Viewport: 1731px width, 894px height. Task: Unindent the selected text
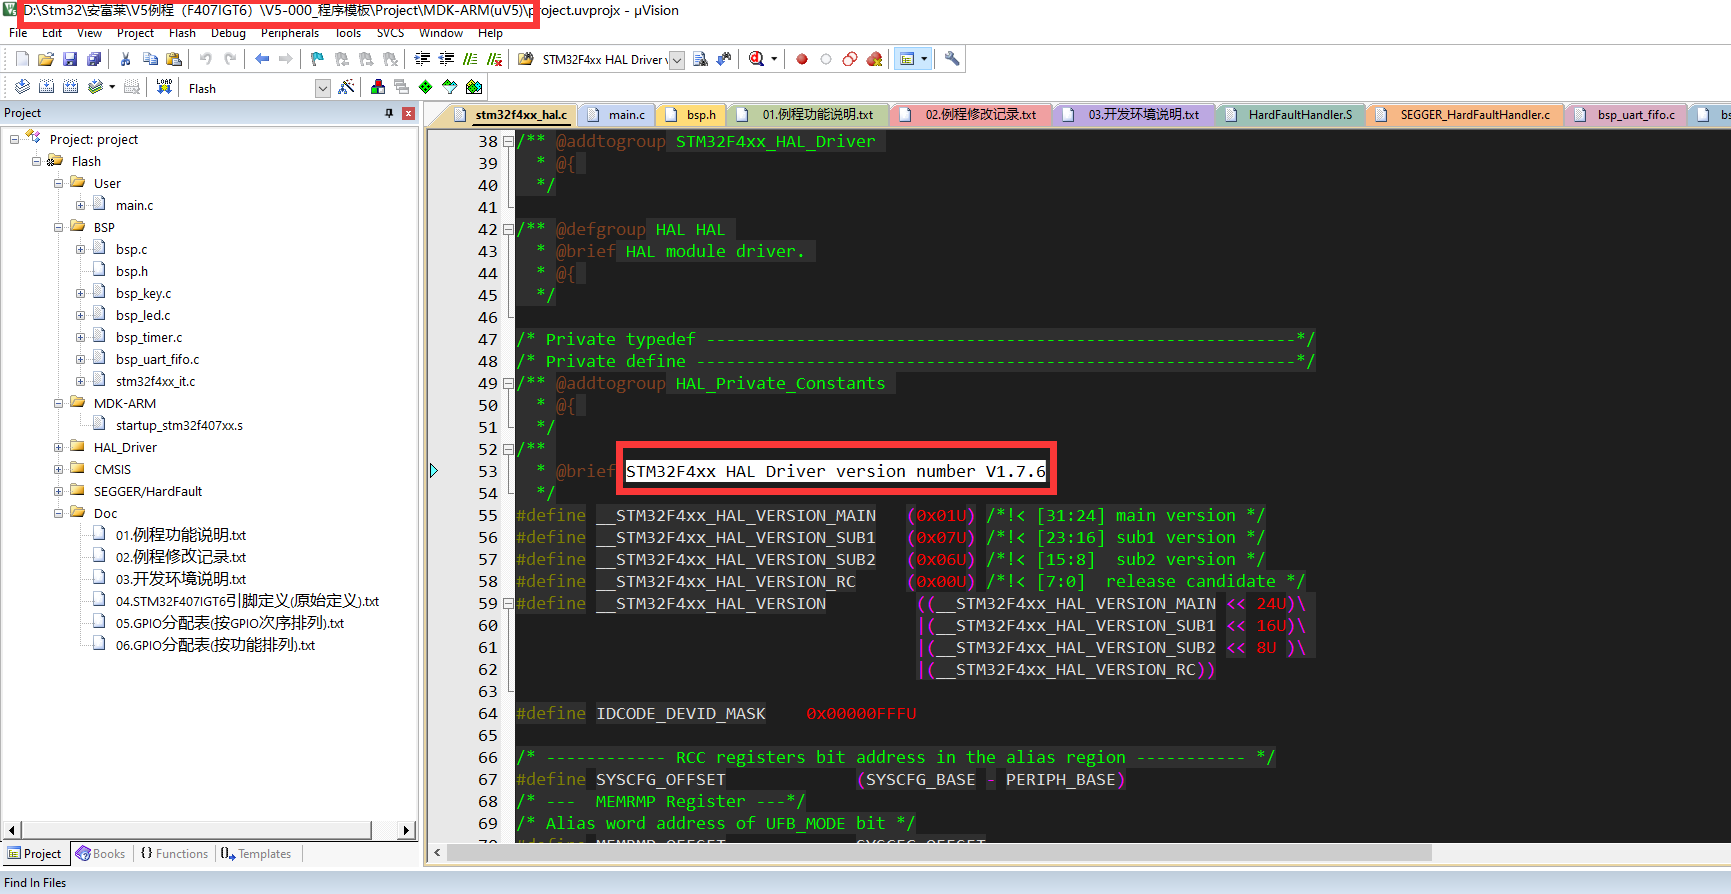[446, 59]
